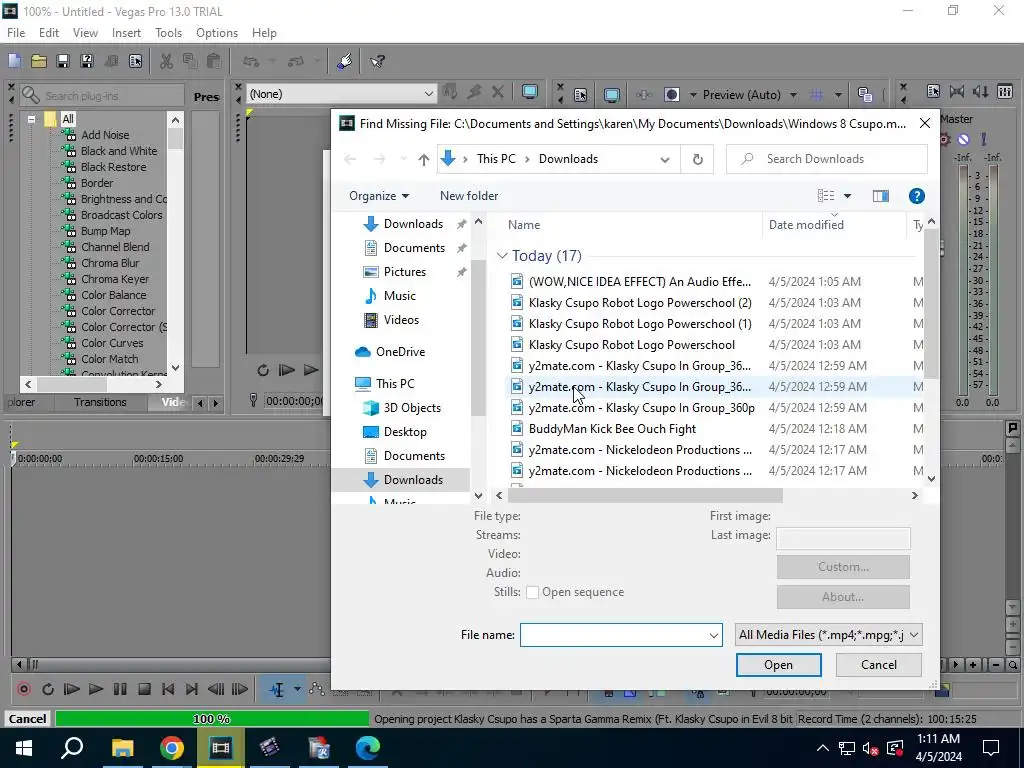This screenshot has width=1024, height=768.
Task: Click Cancel next to the progress bar
Action: tap(27, 719)
